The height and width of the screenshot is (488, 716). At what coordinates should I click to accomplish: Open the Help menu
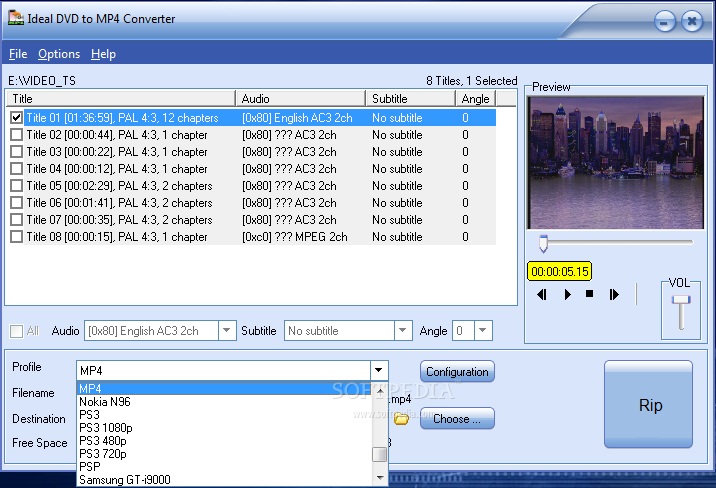(103, 54)
